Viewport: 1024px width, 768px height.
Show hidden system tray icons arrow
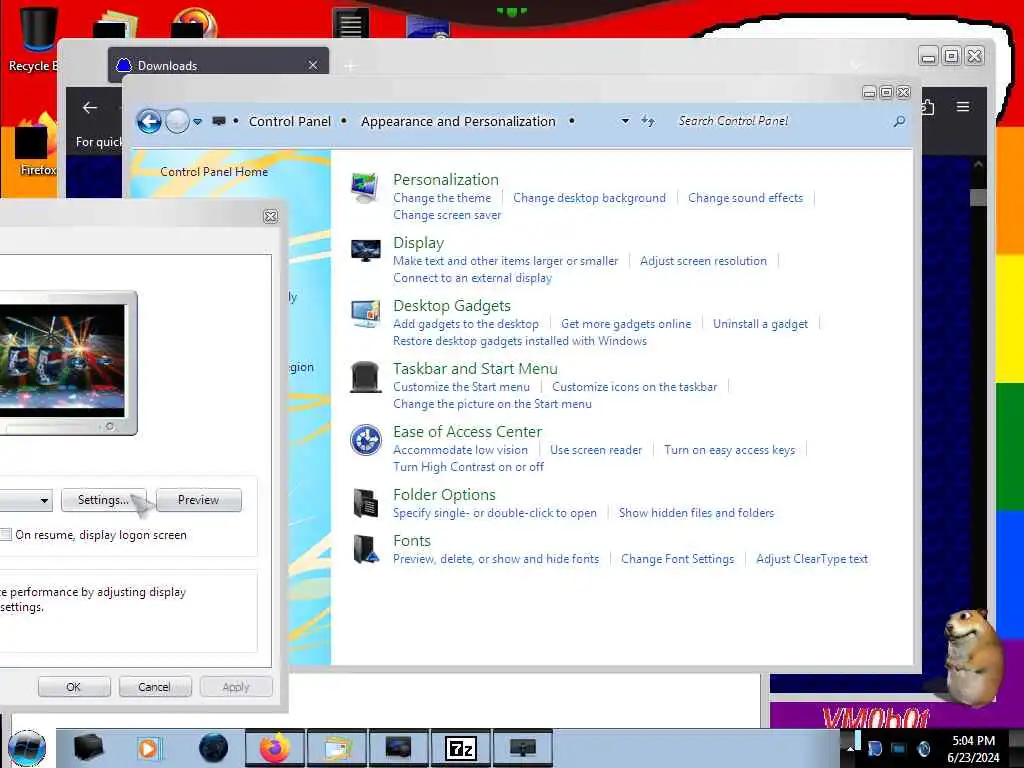click(850, 748)
